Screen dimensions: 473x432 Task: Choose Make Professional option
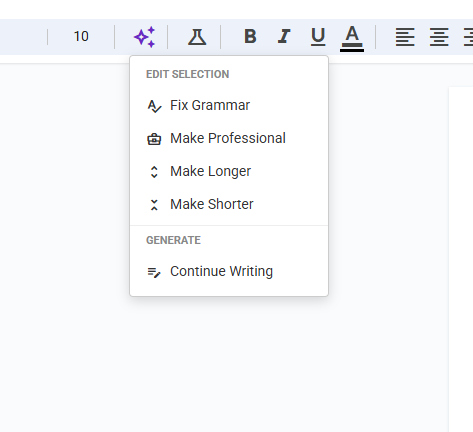point(229,138)
